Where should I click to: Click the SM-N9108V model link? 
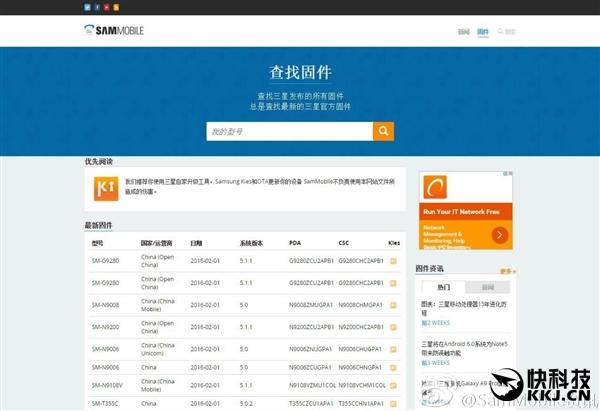(107, 385)
